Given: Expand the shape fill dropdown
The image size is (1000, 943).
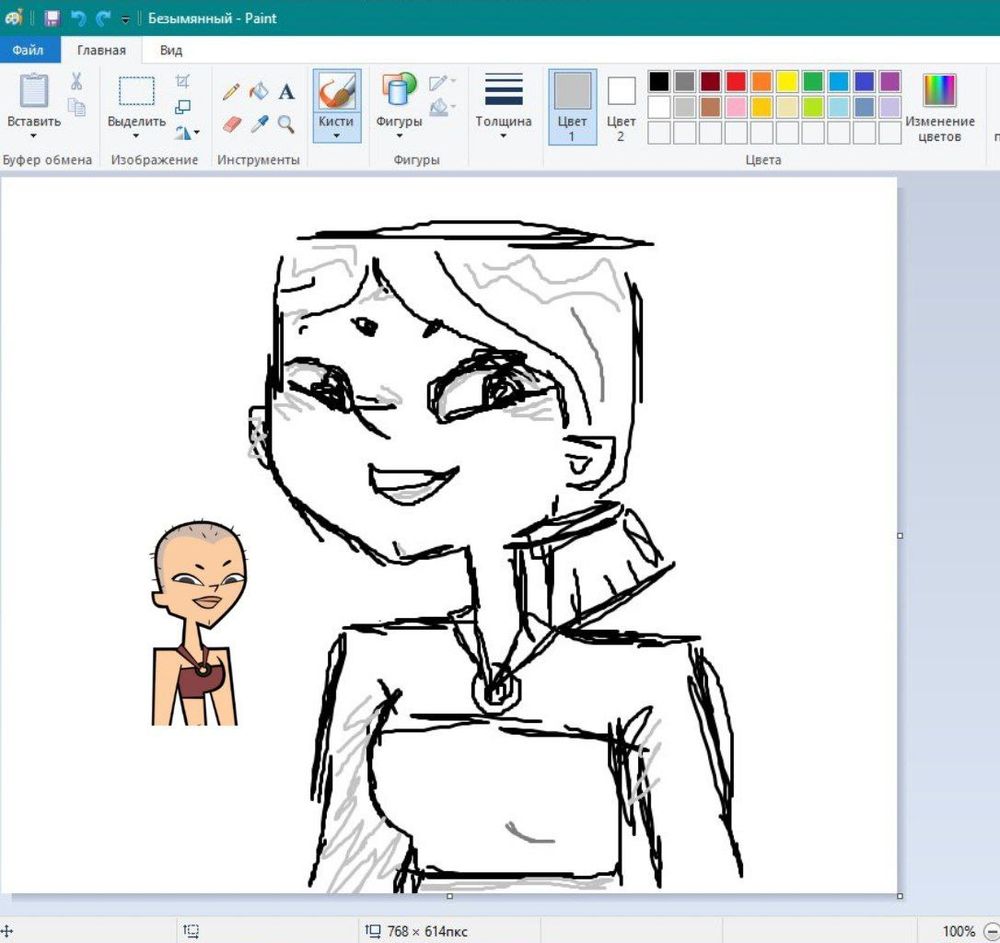Looking at the screenshot, I should pos(453,105).
